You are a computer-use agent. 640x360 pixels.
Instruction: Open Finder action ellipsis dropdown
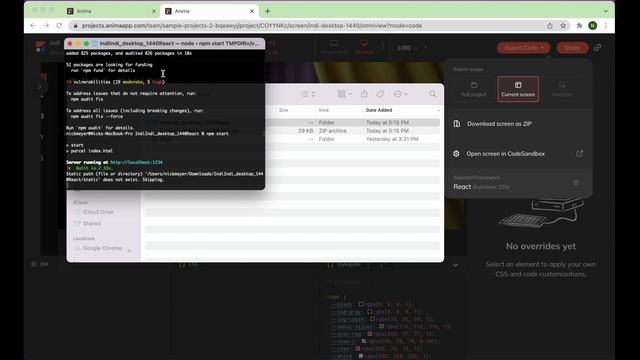(400, 94)
